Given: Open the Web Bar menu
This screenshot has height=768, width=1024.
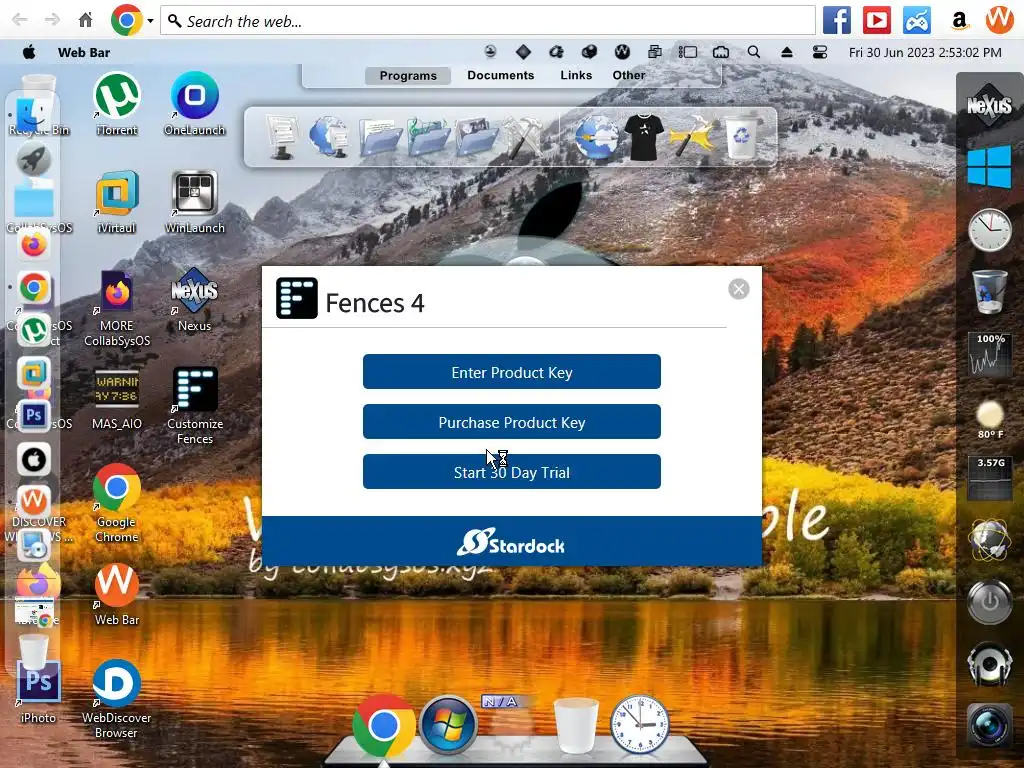Looking at the screenshot, I should [x=84, y=52].
